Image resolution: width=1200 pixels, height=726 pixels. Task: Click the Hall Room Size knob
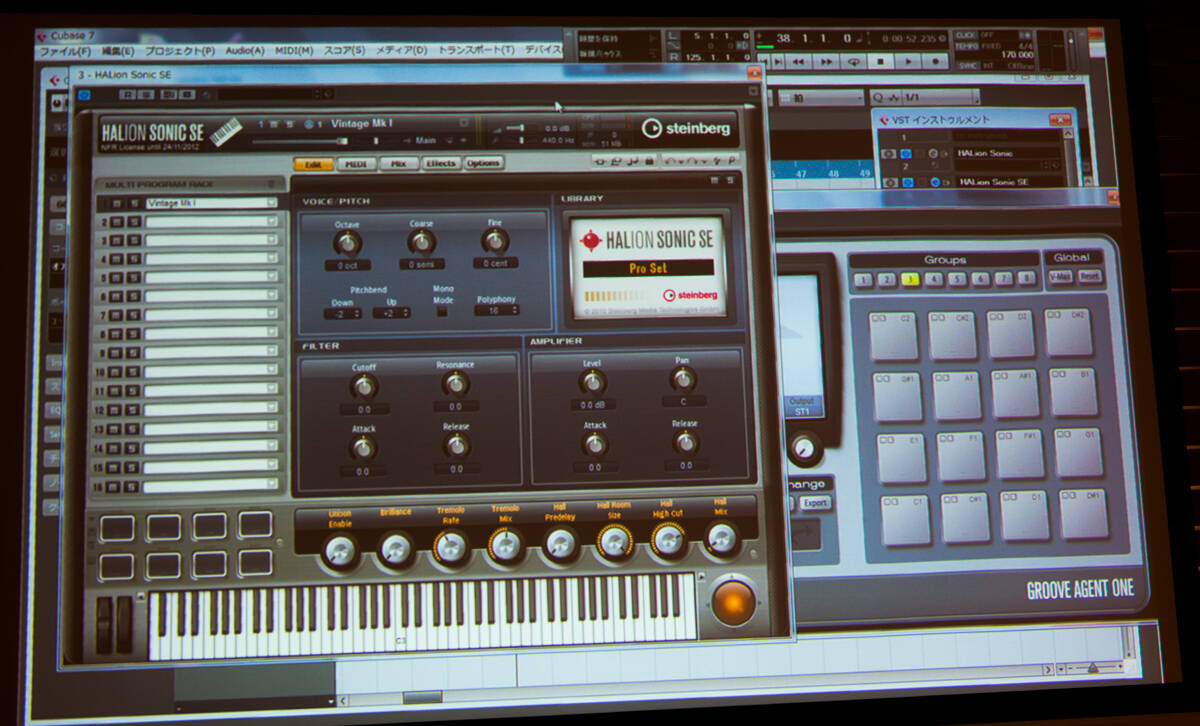[613, 541]
